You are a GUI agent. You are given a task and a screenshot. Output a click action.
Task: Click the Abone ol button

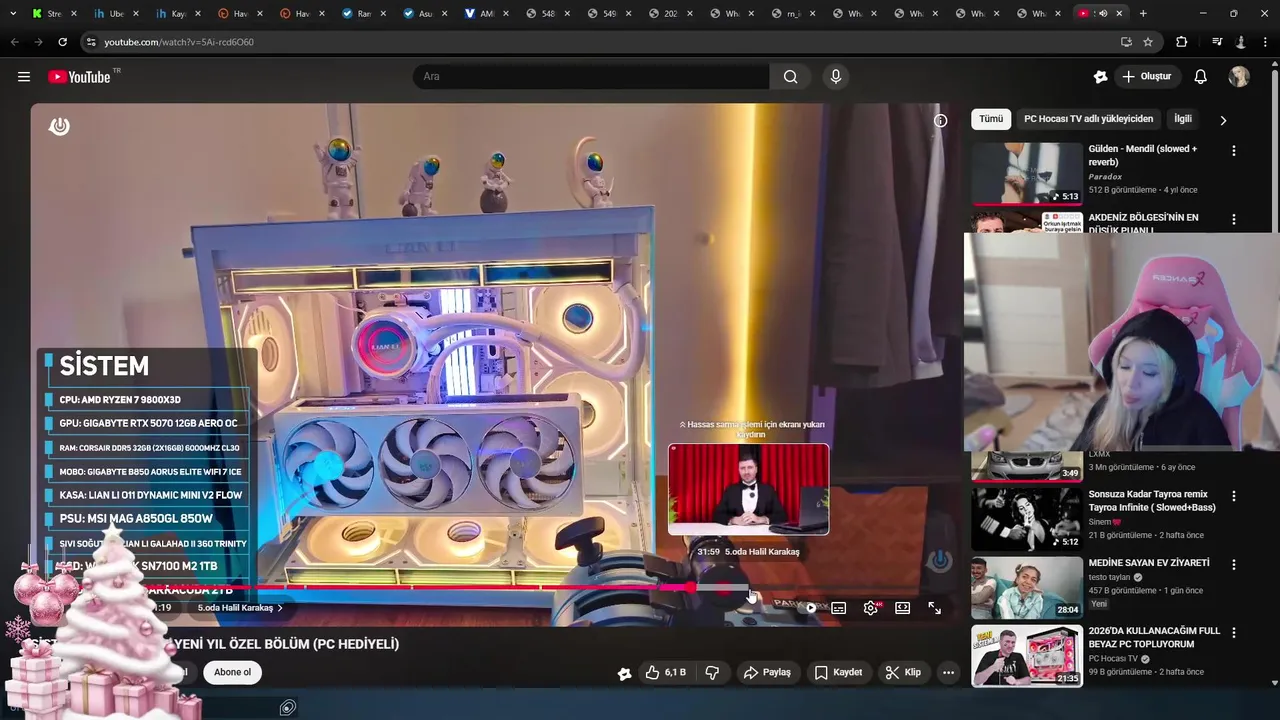[232, 672]
